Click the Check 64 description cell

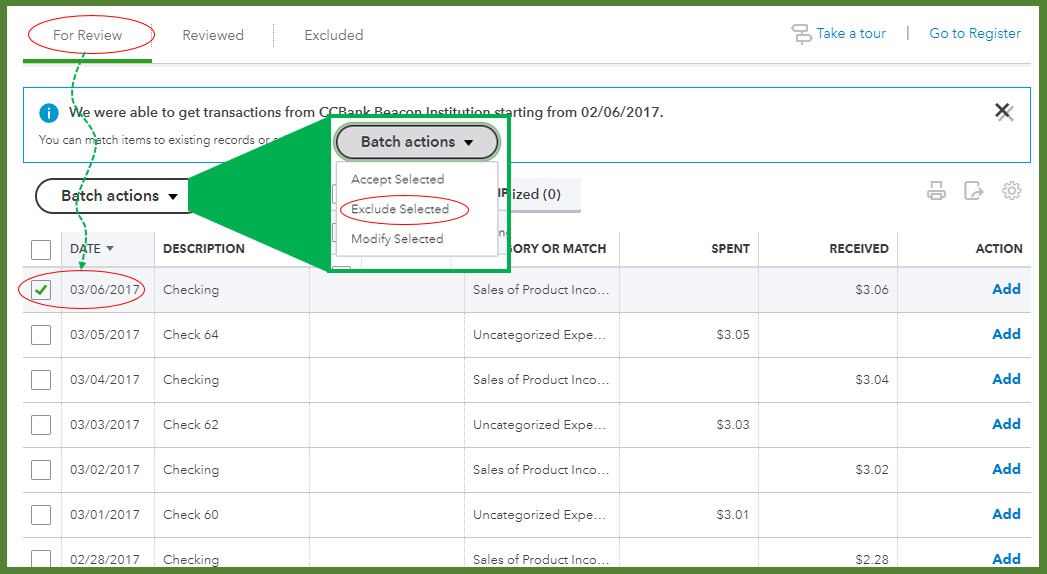coord(191,334)
